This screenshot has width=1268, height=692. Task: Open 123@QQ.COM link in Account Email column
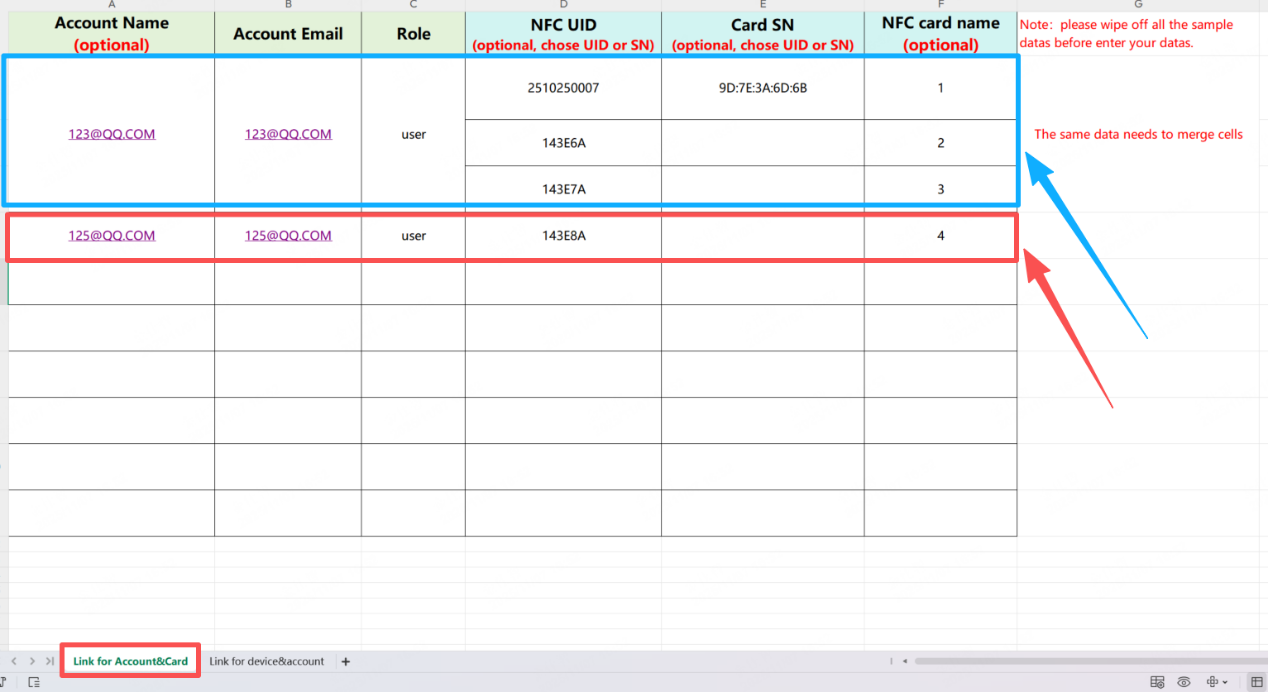point(288,134)
